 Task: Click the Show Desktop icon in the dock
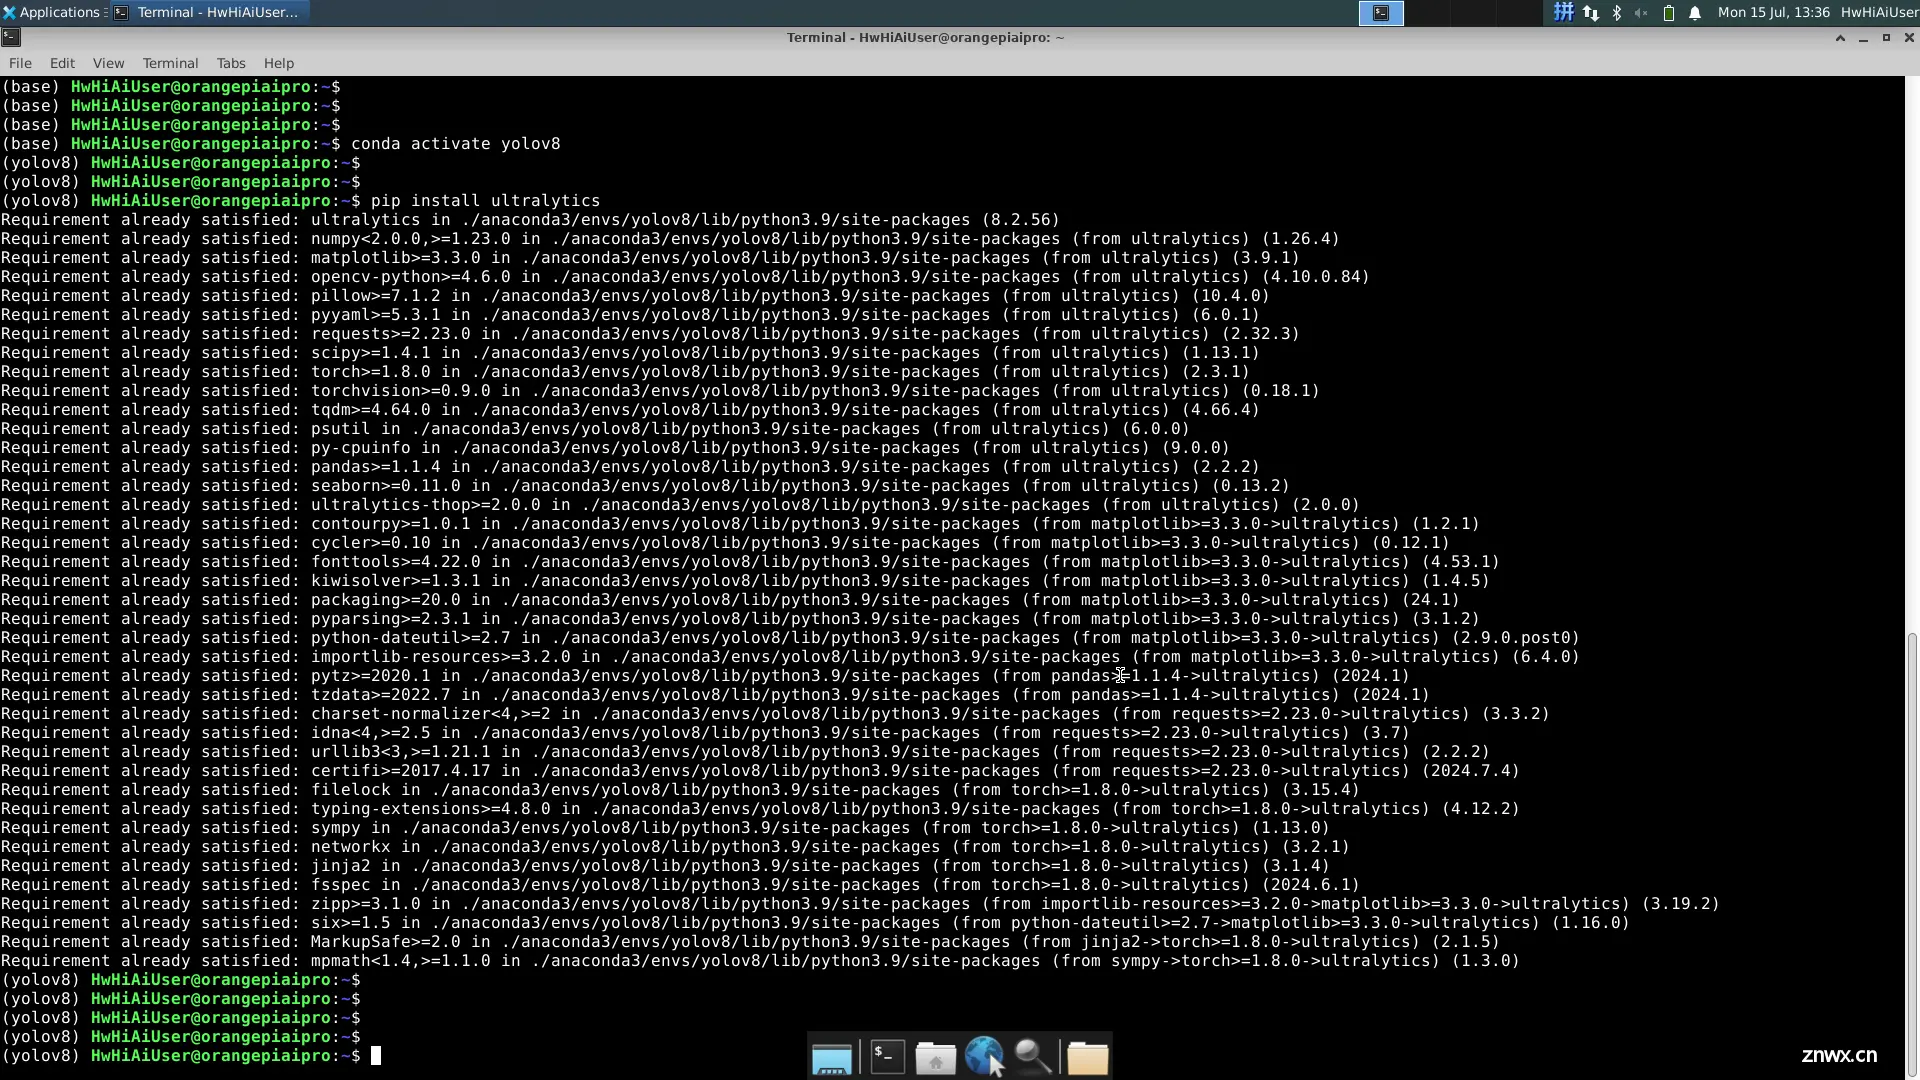[831, 1057]
